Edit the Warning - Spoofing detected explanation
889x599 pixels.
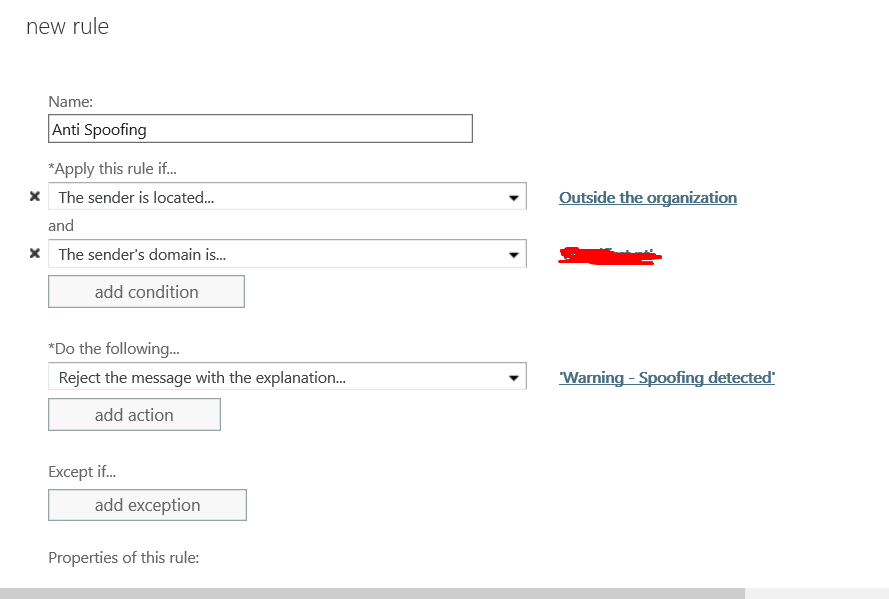667,377
